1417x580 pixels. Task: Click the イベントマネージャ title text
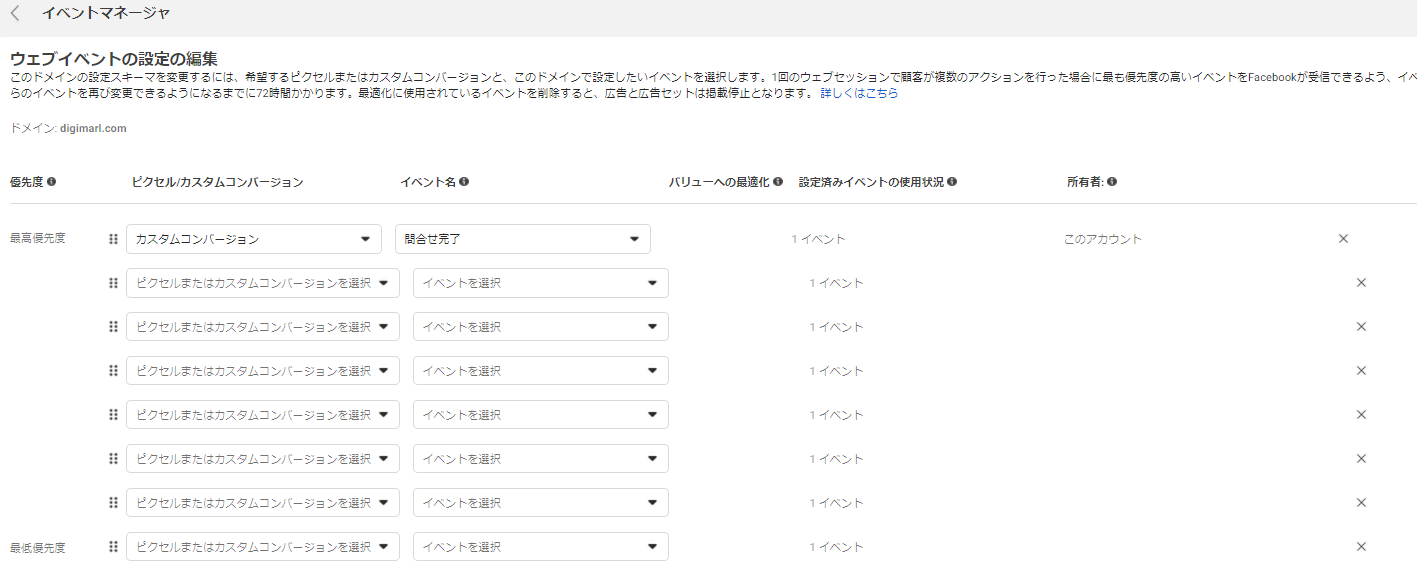click(106, 13)
